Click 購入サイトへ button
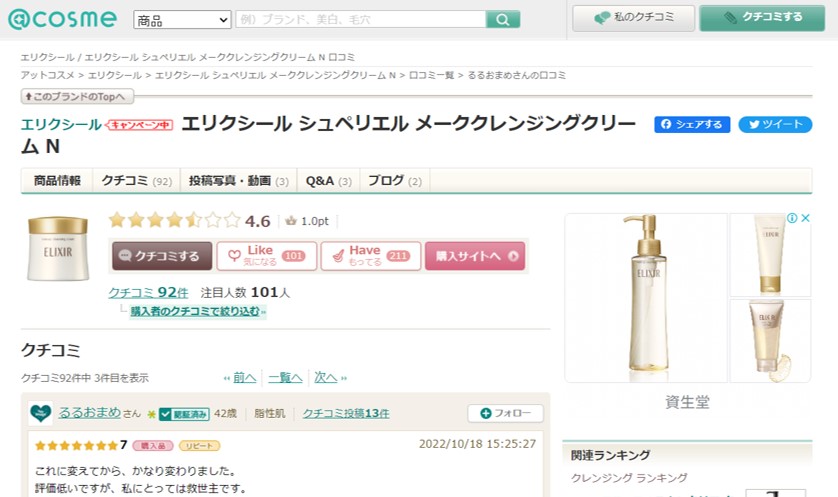Screen dimensions: 838x497 pyautogui.click(x=475, y=256)
